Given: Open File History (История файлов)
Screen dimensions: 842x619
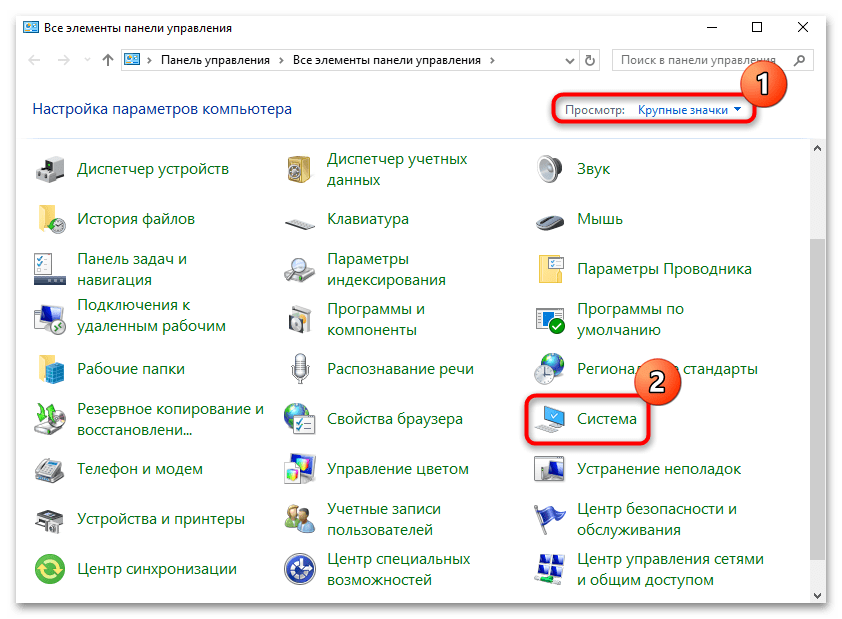Looking at the screenshot, I should pyautogui.click(x=137, y=218).
